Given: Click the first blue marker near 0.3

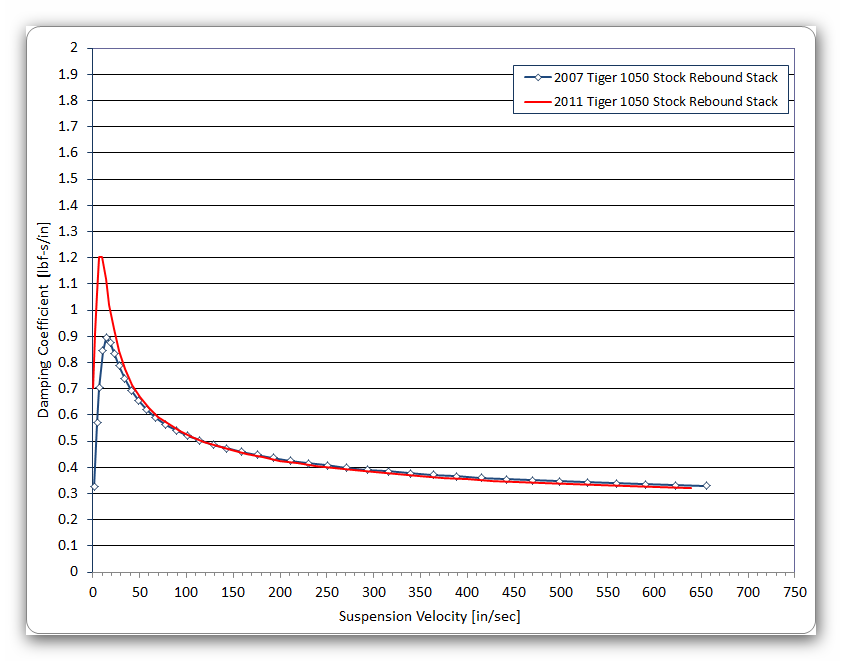Looking at the screenshot, I should click(x=94, y=486).
